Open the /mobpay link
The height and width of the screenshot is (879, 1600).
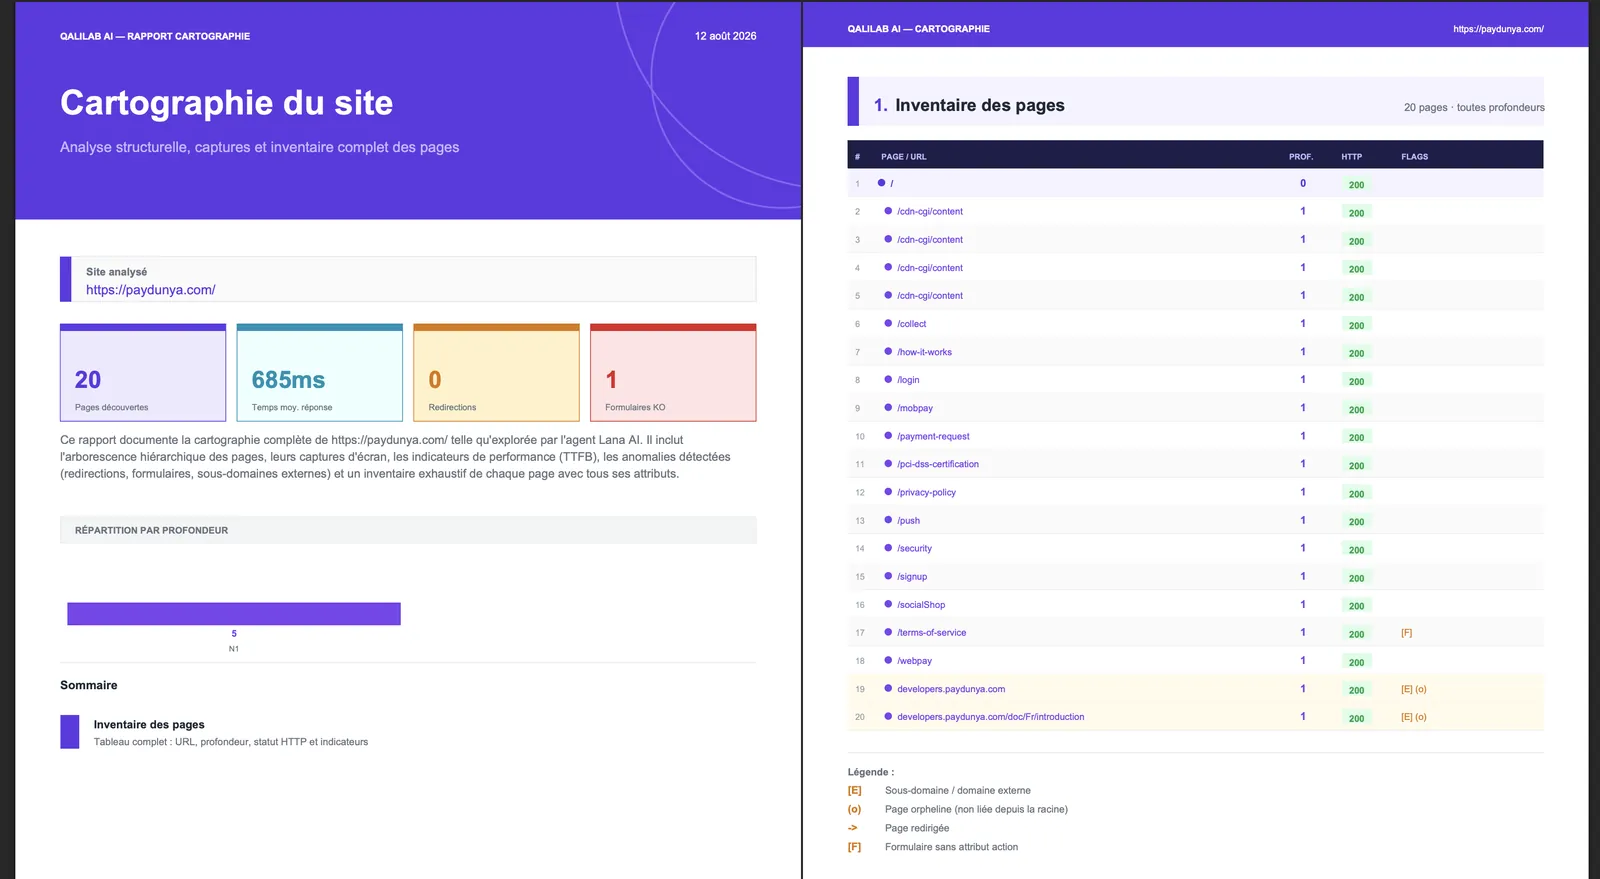[915, 408]
